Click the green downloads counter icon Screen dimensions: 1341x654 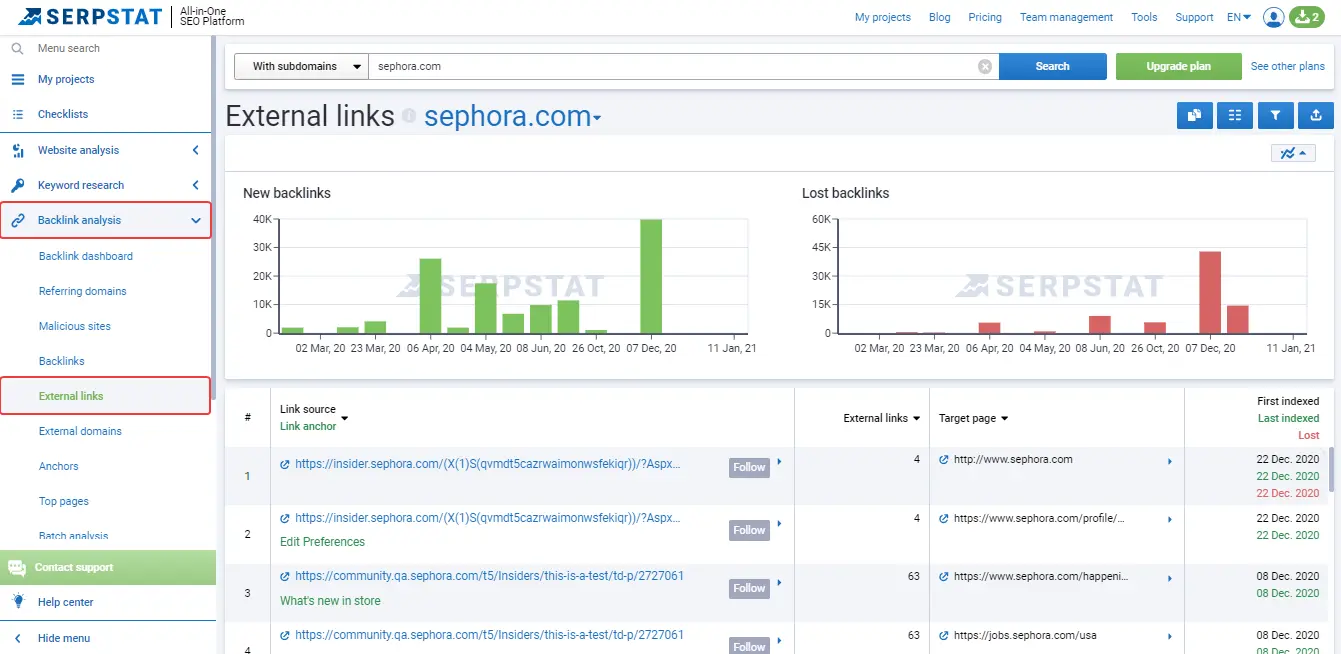coord(1306,16)
